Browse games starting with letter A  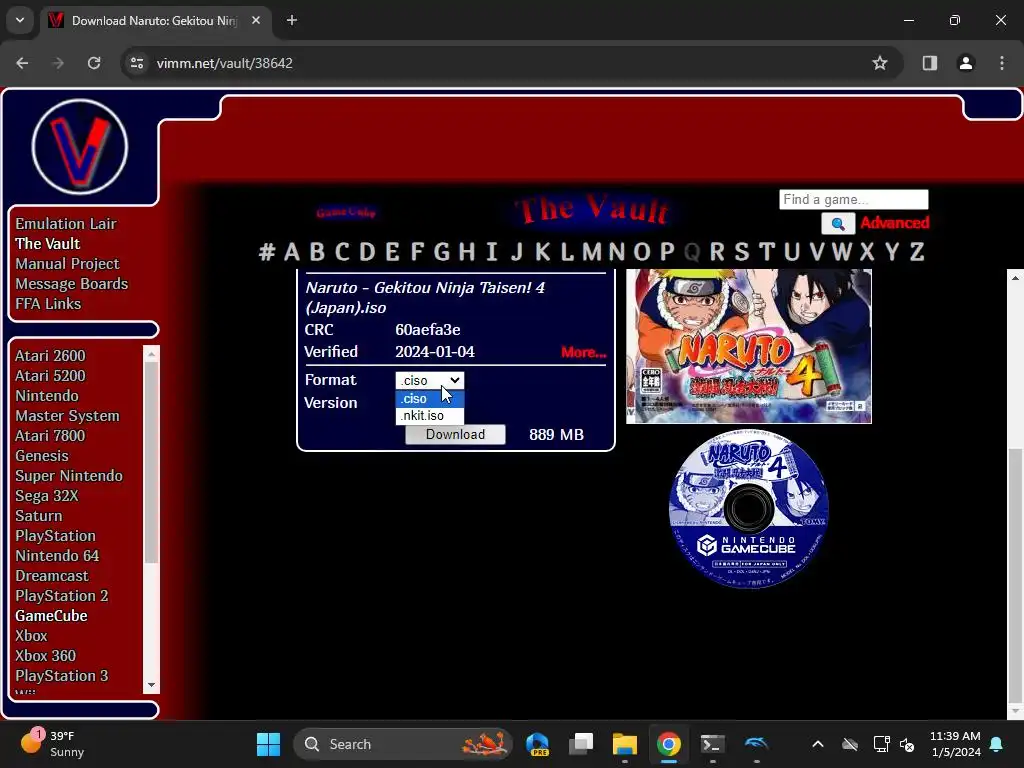pyautogui.click(x=292, y=251)
